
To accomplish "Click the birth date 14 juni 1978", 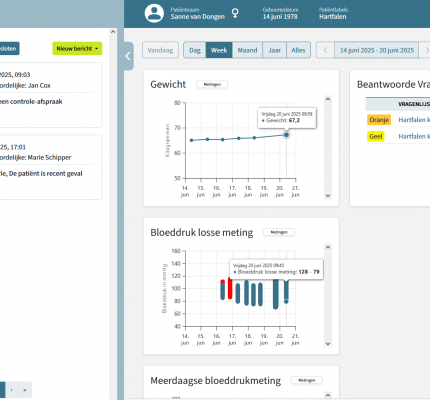I will click(x=280, y=17).
